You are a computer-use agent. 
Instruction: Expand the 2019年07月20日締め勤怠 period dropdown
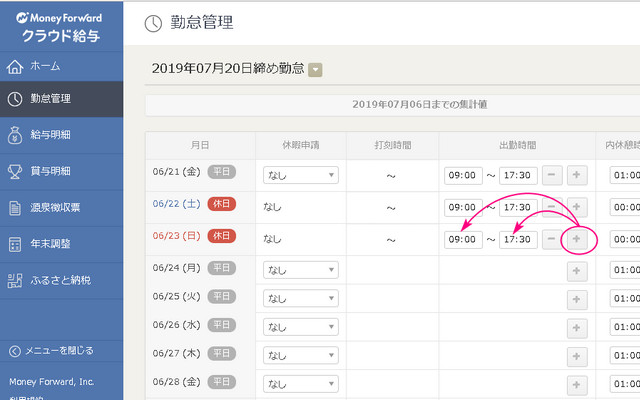pyautogui.click(x=315, y=70)
